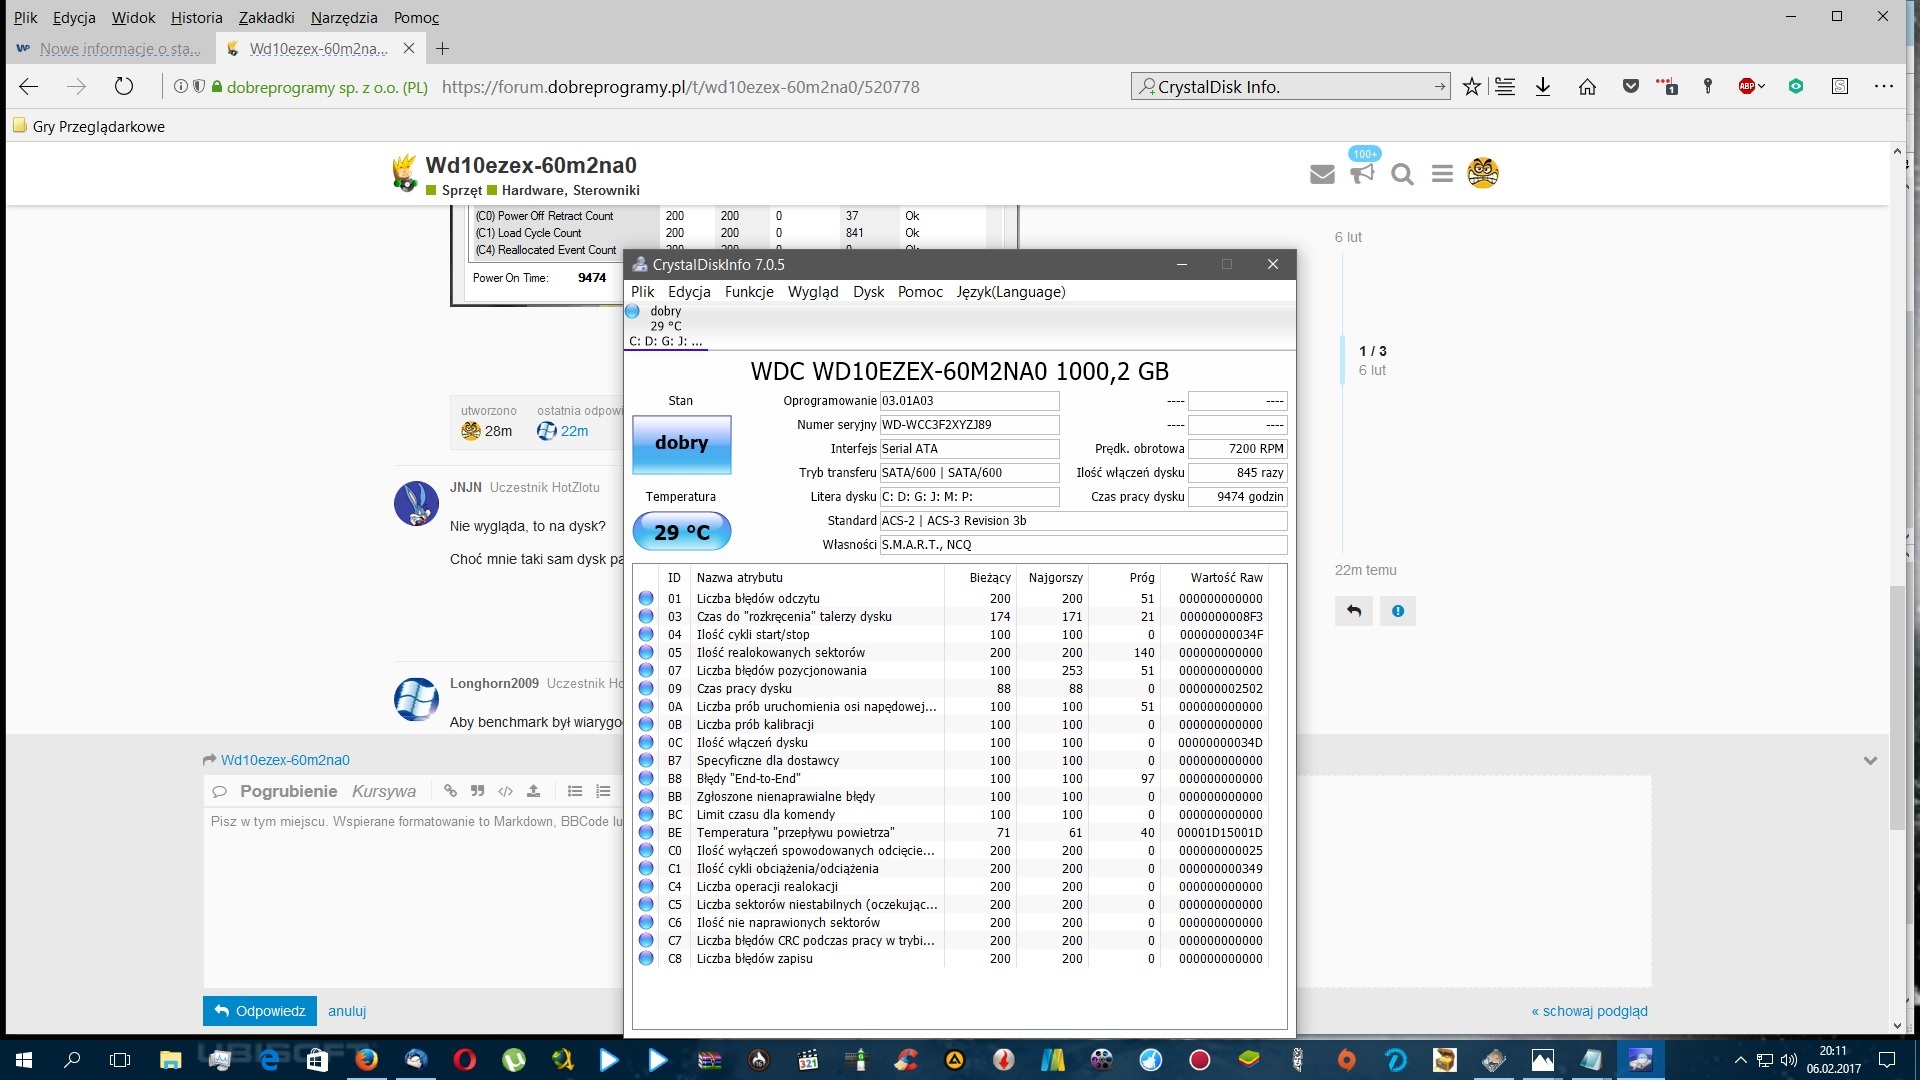Bookmark this page with star icon
Screen dimensions: 1920x1080
point(1471,87)
